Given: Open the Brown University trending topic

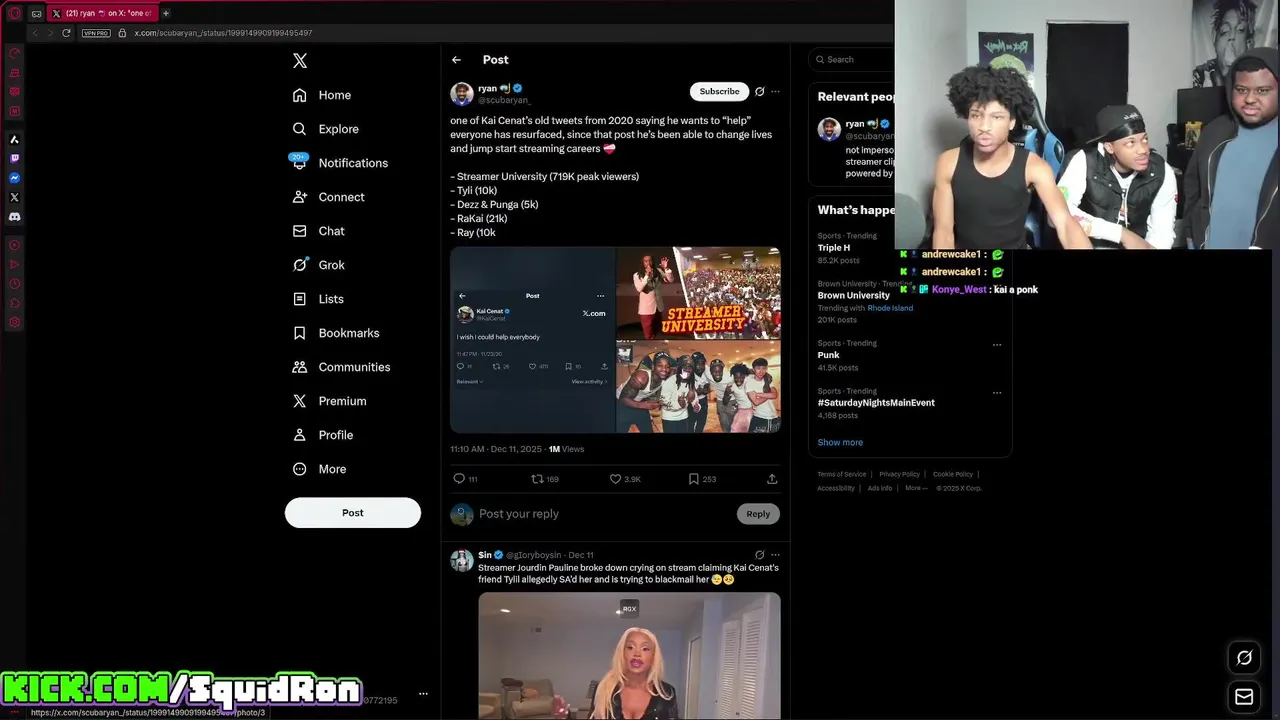Looking at the screenshot, I should pyautogui.click(x=853, y=296).
